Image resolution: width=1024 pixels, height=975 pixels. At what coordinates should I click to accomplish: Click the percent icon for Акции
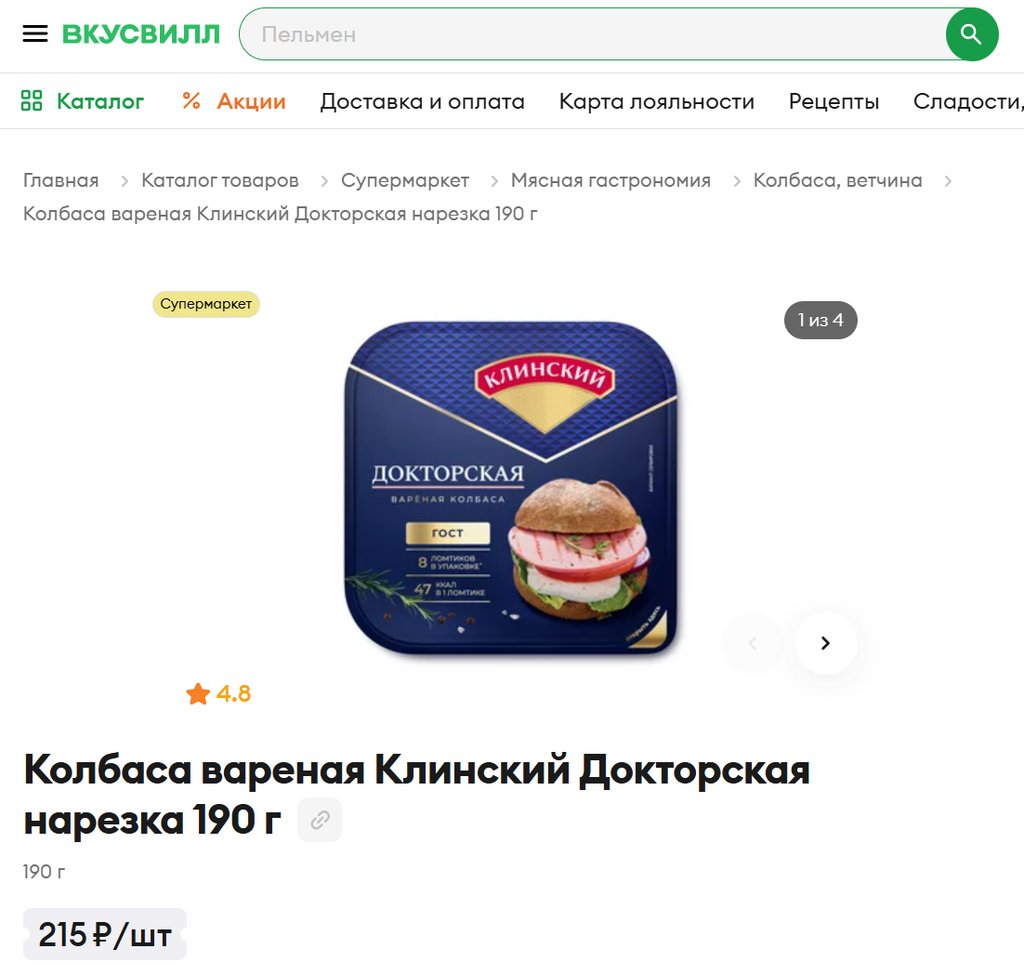191,101
